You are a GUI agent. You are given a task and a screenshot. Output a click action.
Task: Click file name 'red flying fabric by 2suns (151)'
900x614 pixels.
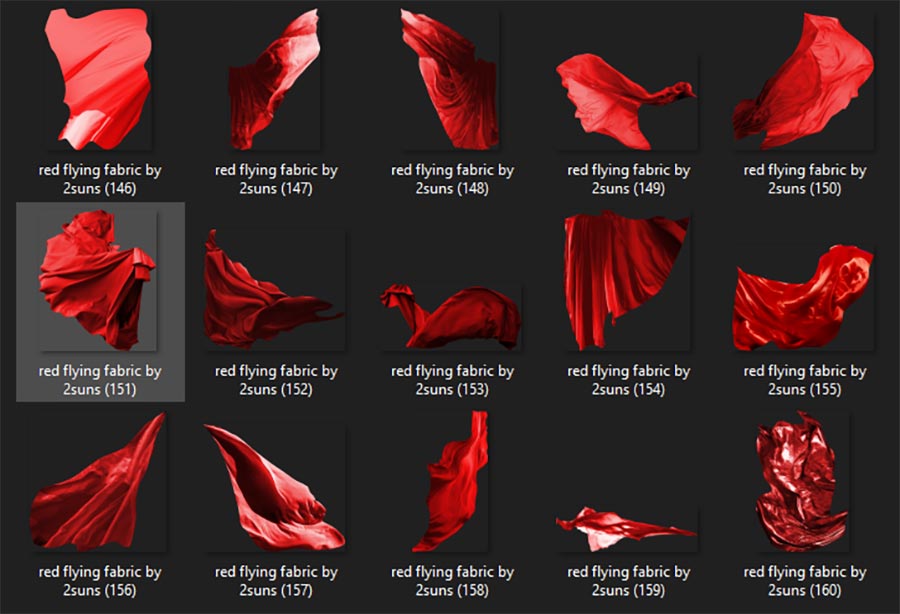(100, 380)
